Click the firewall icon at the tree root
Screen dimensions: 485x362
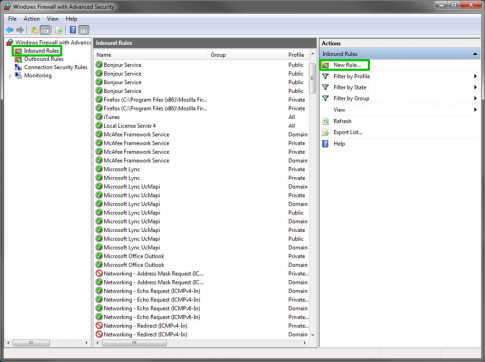click(10, 42)
